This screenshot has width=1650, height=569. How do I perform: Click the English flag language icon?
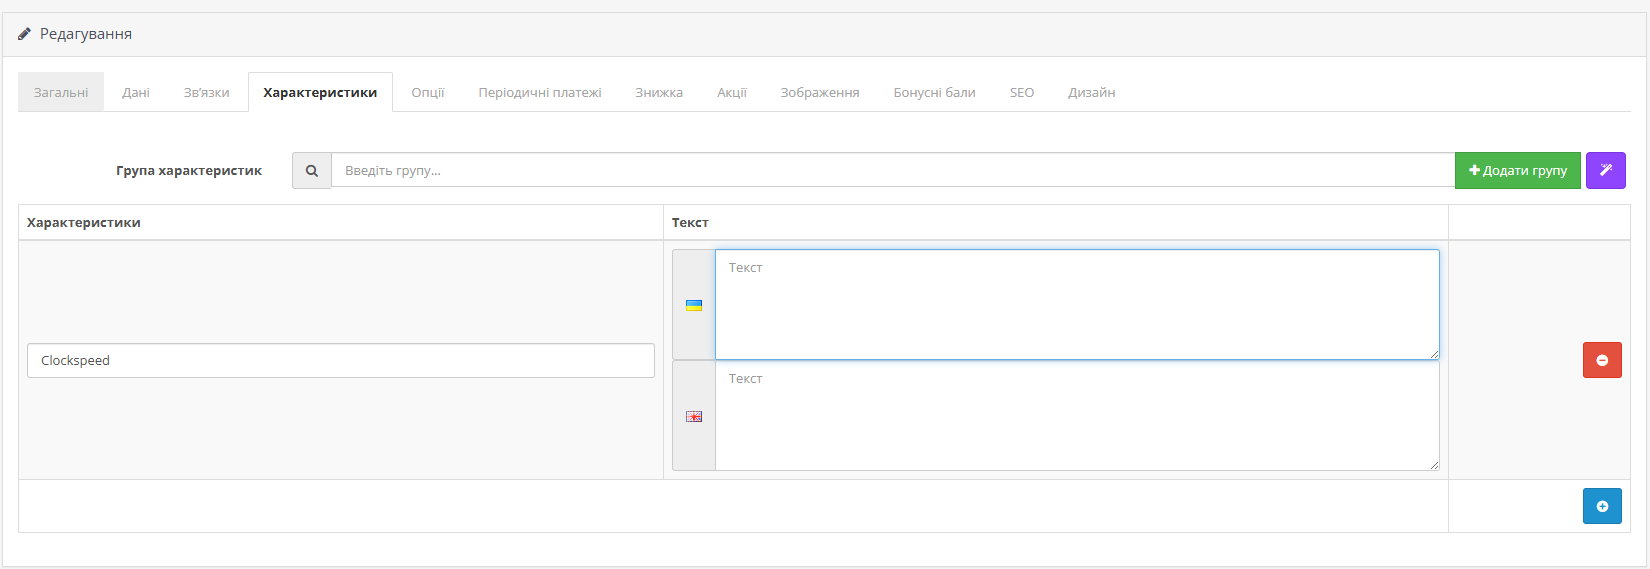pyautogui.click(x=694, y=417)
